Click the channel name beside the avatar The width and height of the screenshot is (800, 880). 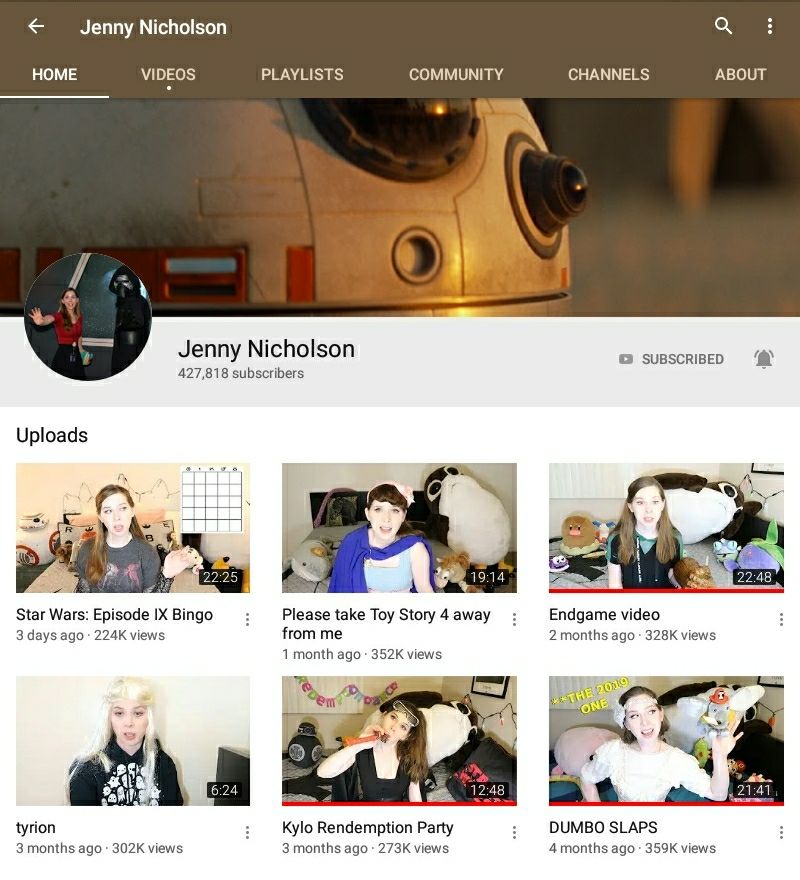(x=267, y=349)
